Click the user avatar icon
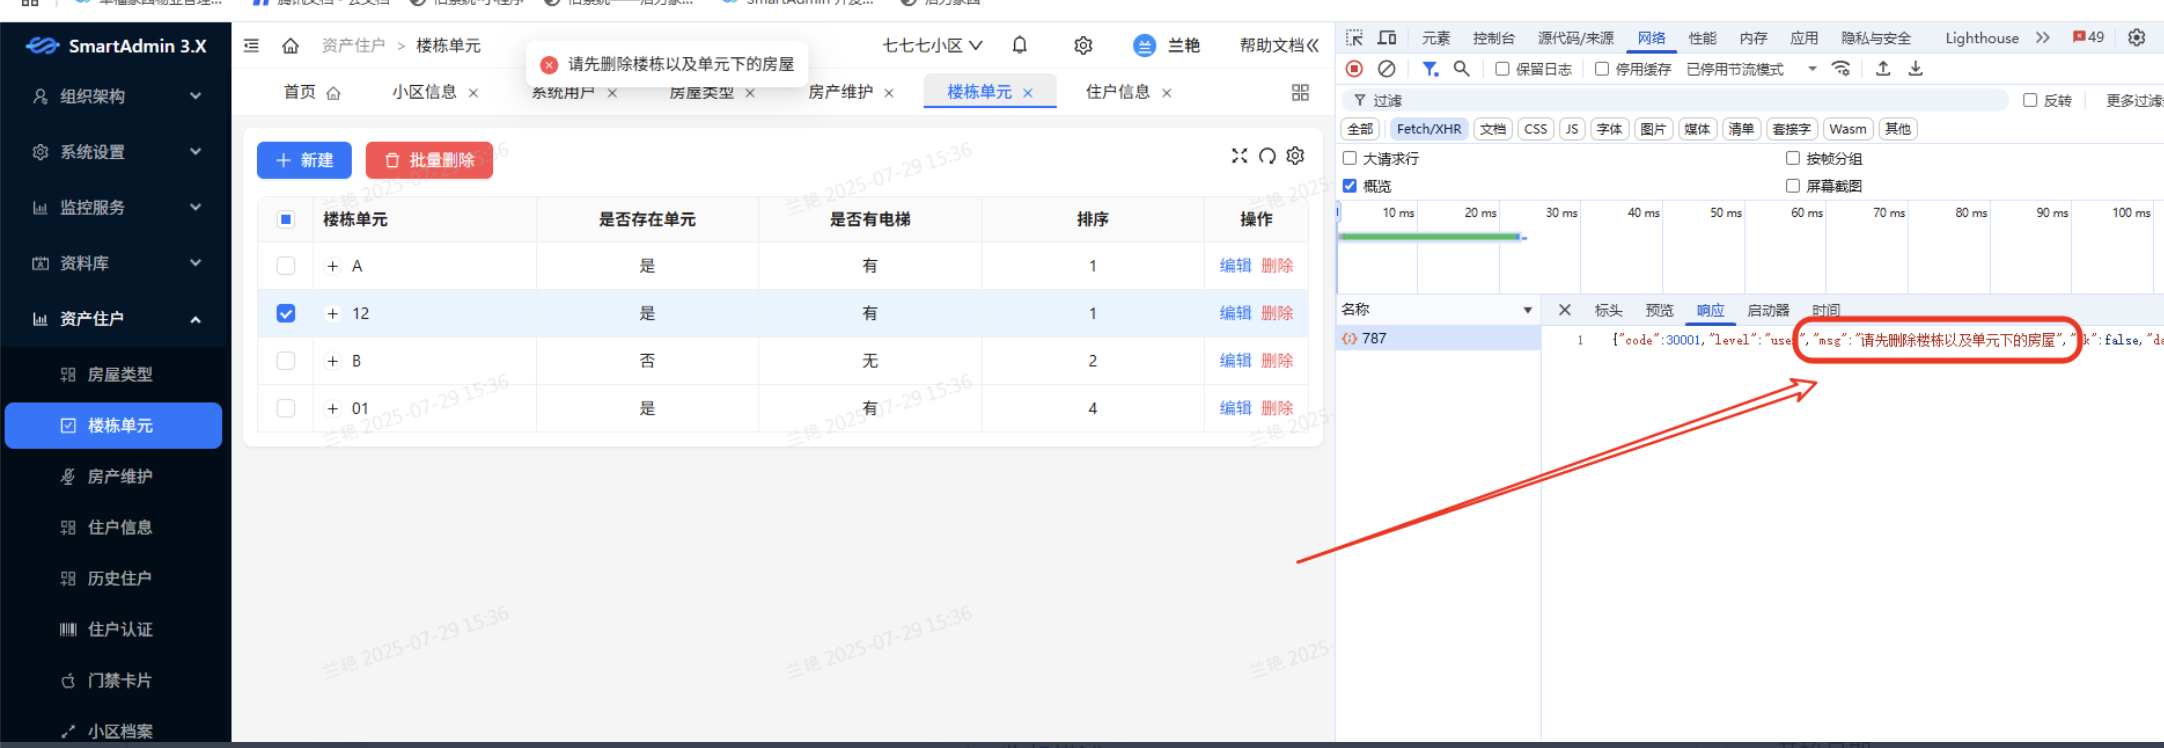The width and height of the screenshot is (2164, 748). click(x=1144, y=45)
